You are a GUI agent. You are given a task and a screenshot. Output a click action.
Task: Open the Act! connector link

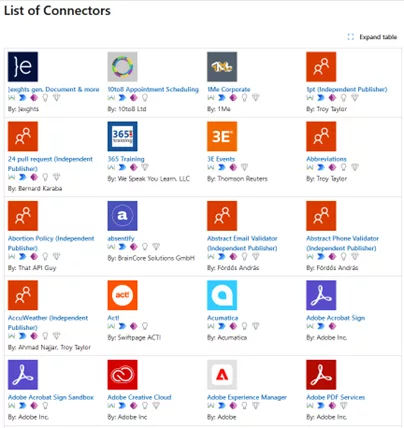(113, 318)
